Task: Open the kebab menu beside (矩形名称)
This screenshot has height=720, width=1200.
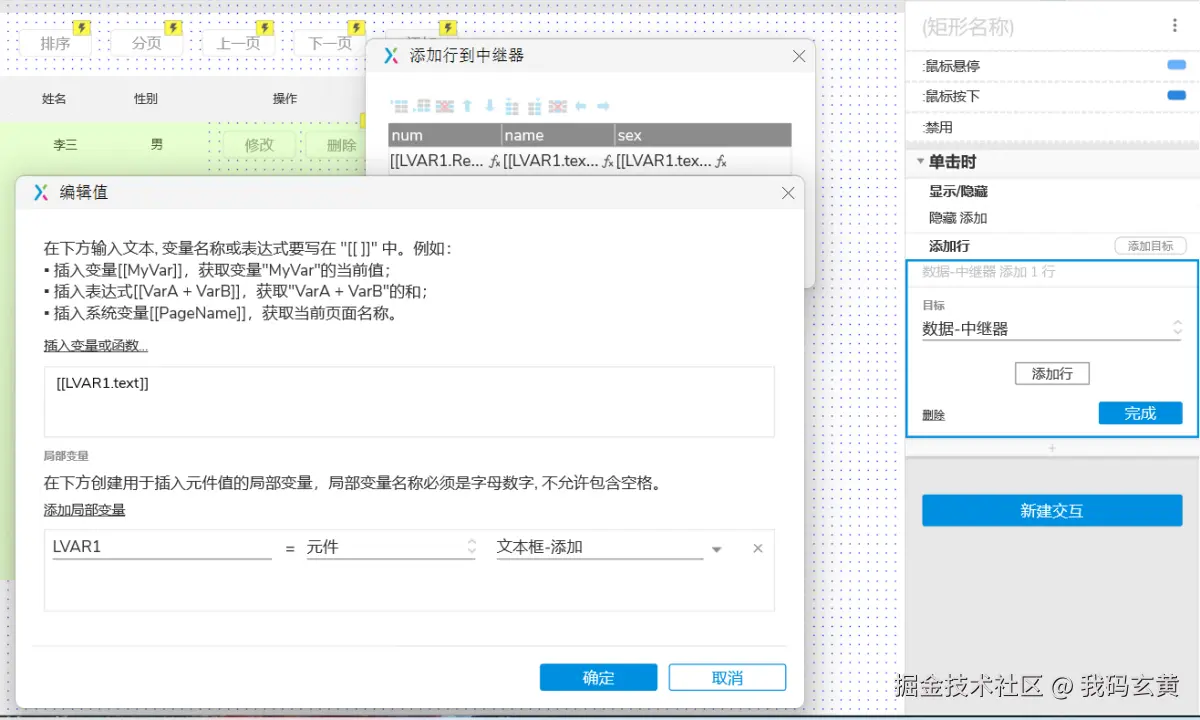Action: click(x=1175, y=26)
